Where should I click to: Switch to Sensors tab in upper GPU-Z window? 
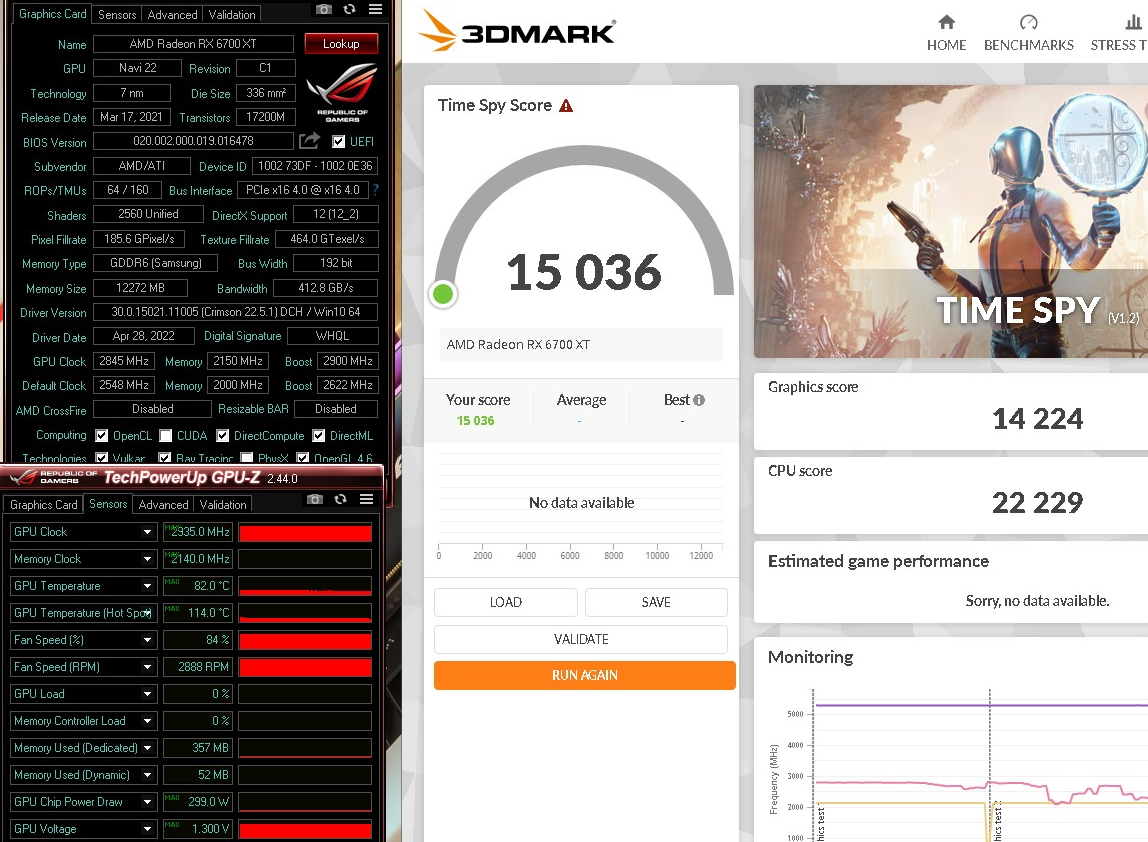pyautogui.click(x=117, y=15)
